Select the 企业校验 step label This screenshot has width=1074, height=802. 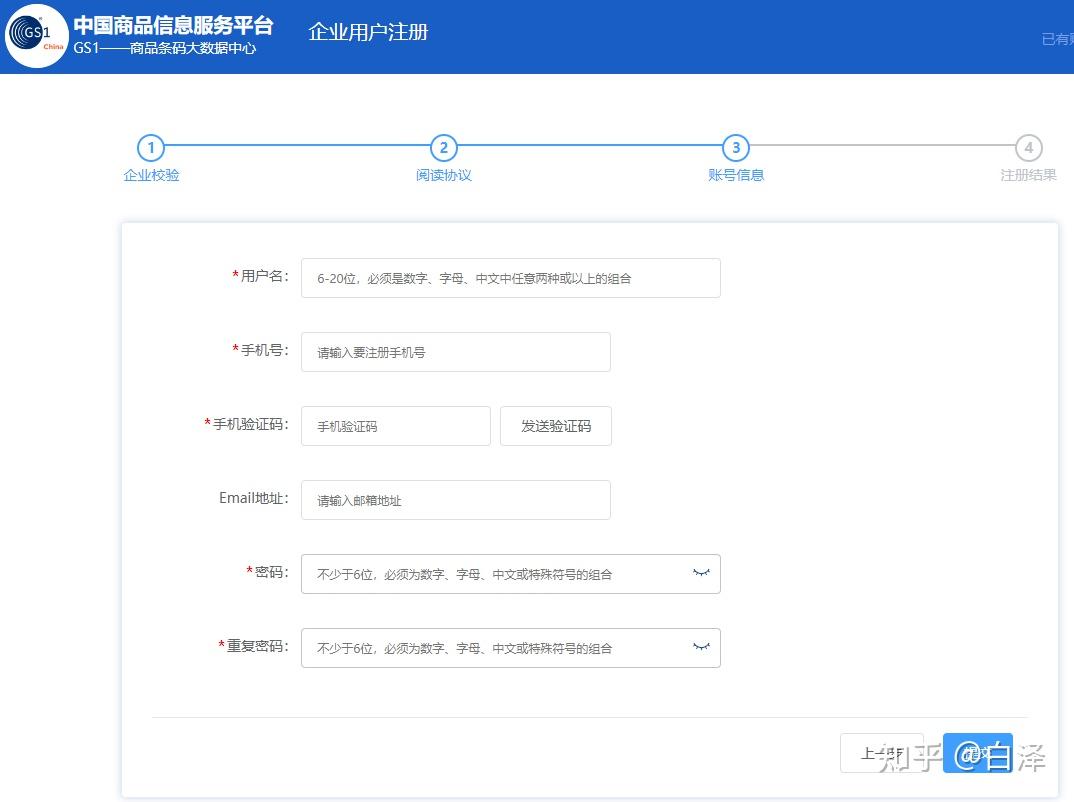pyautogui.click(x=151, y=175)
